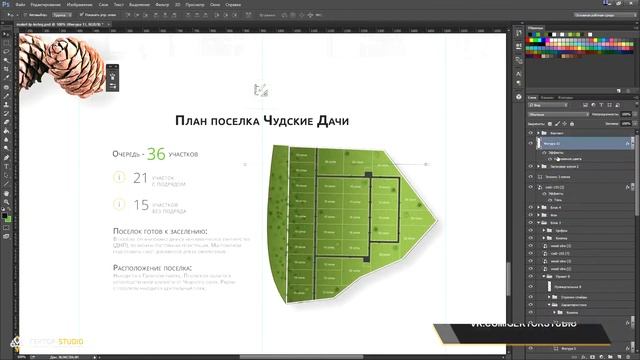The image size is (640, 360).
Task: Select the Healing Brush tool
Action: pyautogui.click(x=6, y=87)
